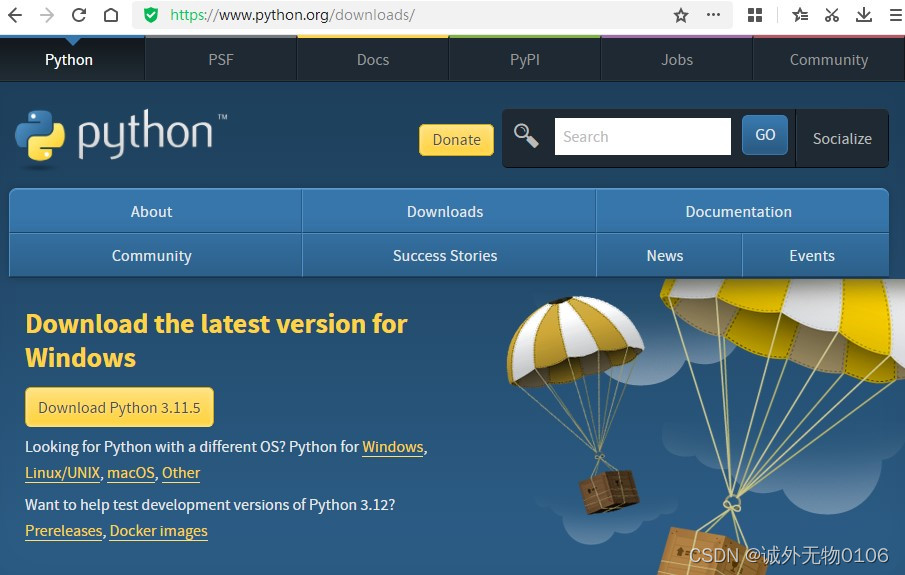This screenshot has height=575, width=905.
Task: Open the Community top tab
Action: [x=829, y=60]
